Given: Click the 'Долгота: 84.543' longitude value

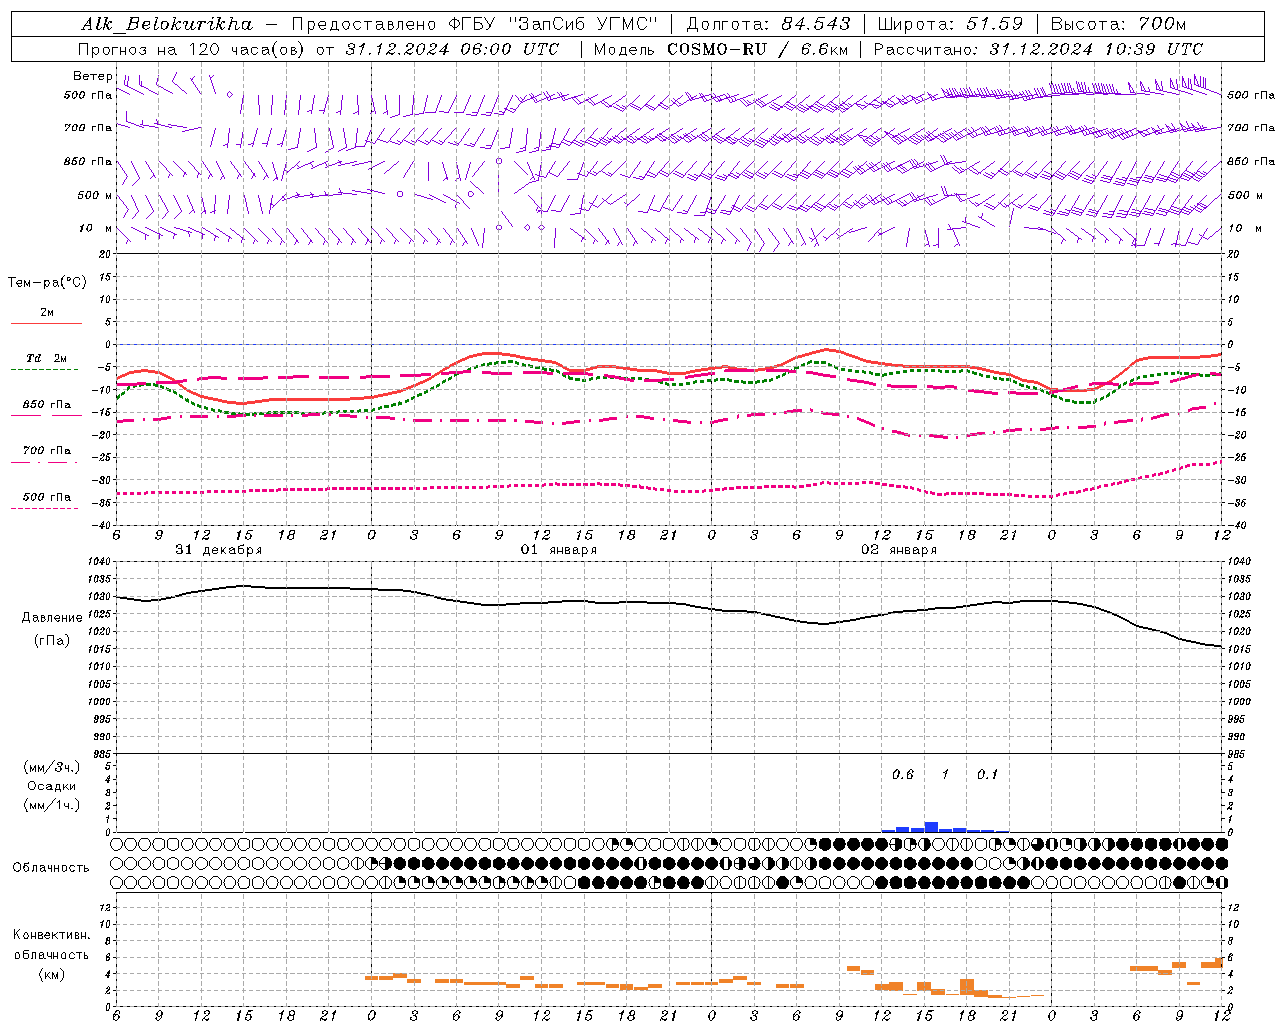Looking at the screenshot, I should (768, 24).
